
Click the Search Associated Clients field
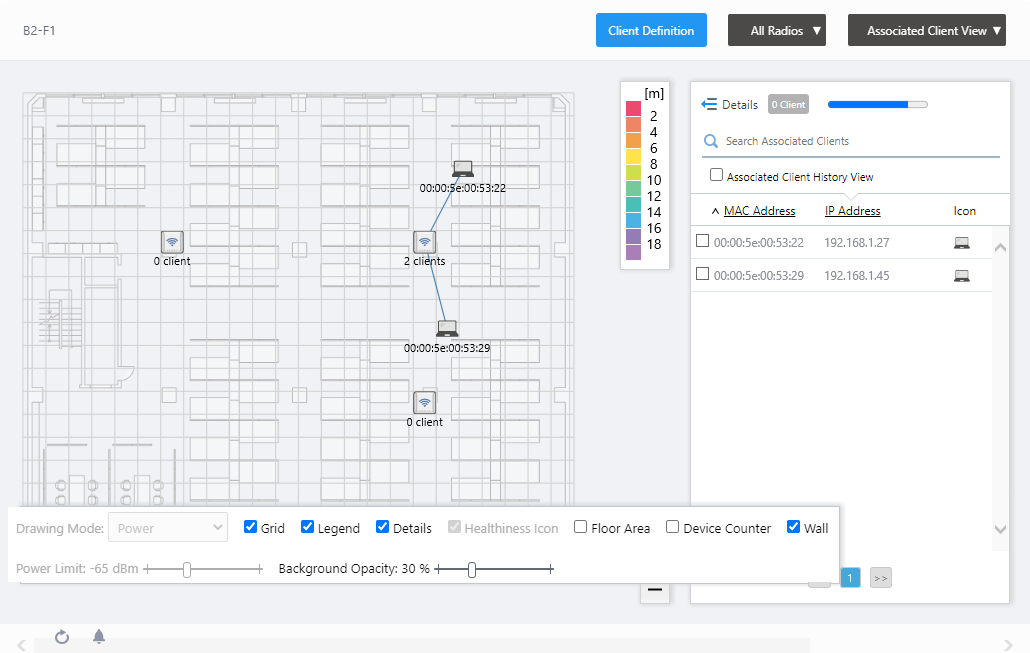pos(850,141)
